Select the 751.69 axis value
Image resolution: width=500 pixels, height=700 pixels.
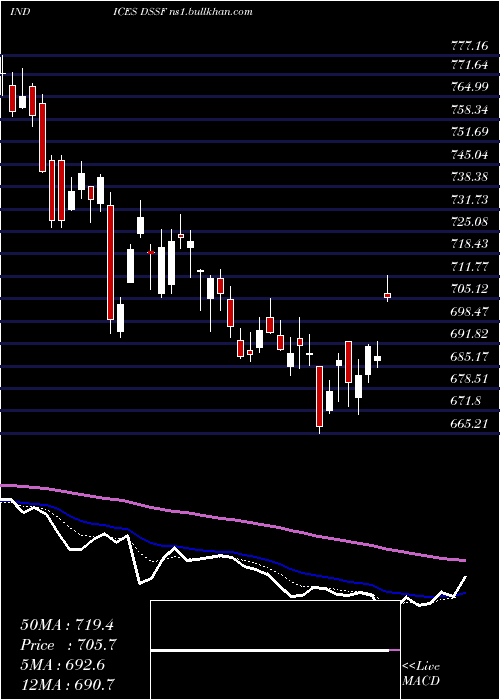[x=468, y=132]
